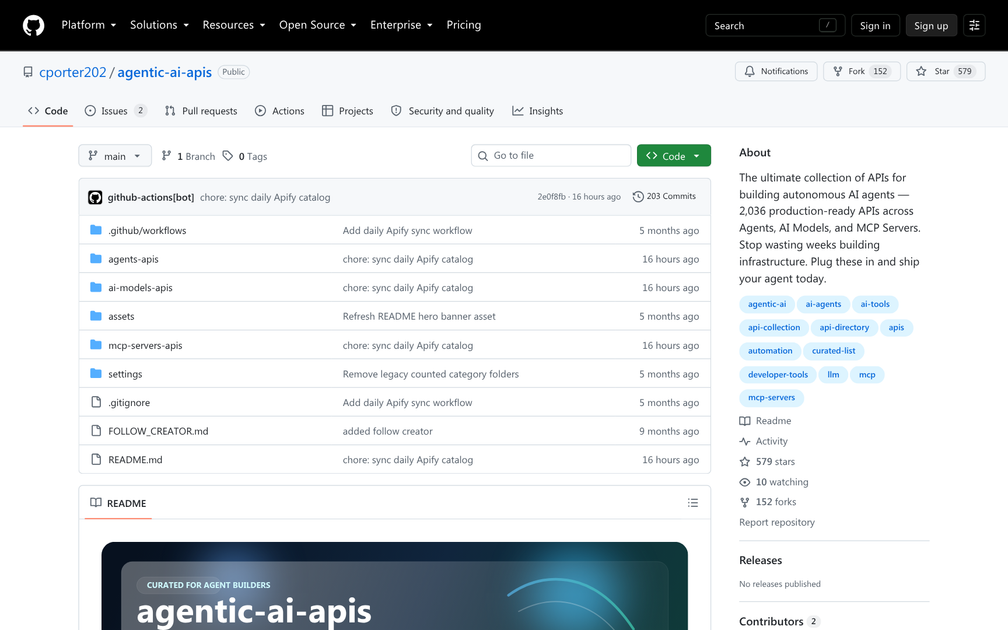
Task: Expand the Resources menu
Action: 234,25
